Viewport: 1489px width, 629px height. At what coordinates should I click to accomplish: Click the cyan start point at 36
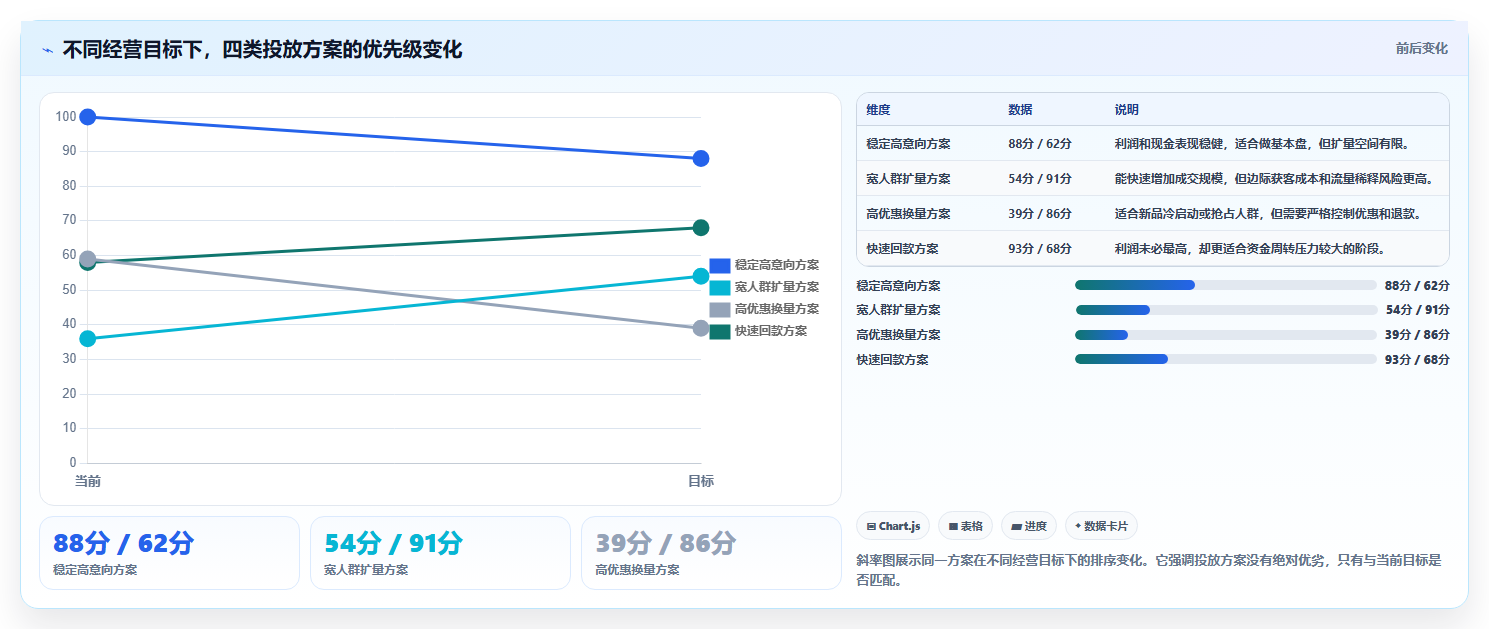pyautogui.click(x=88, y=338)
